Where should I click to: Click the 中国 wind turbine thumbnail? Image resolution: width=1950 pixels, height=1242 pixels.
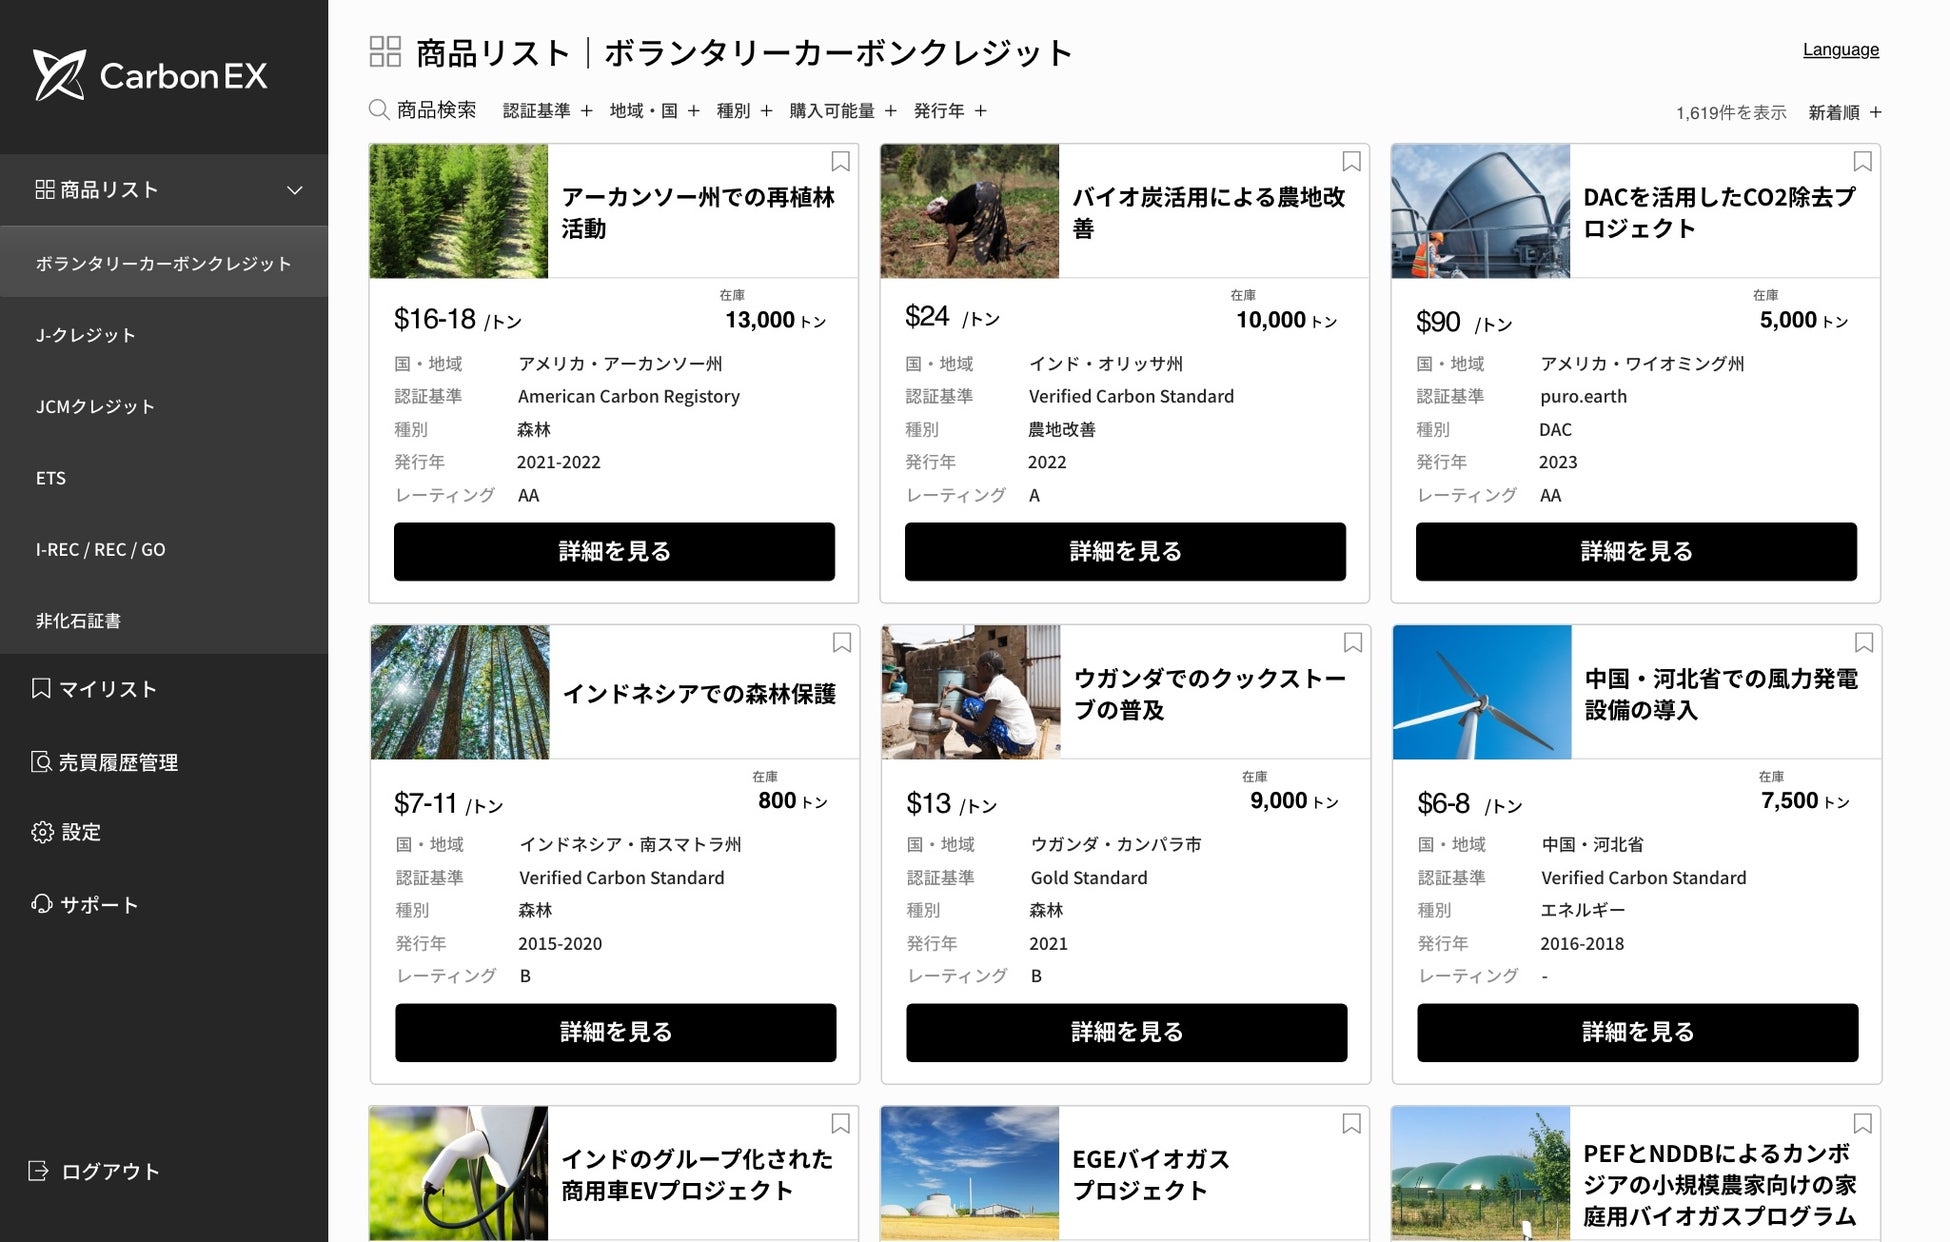(x=1481, y=692)
